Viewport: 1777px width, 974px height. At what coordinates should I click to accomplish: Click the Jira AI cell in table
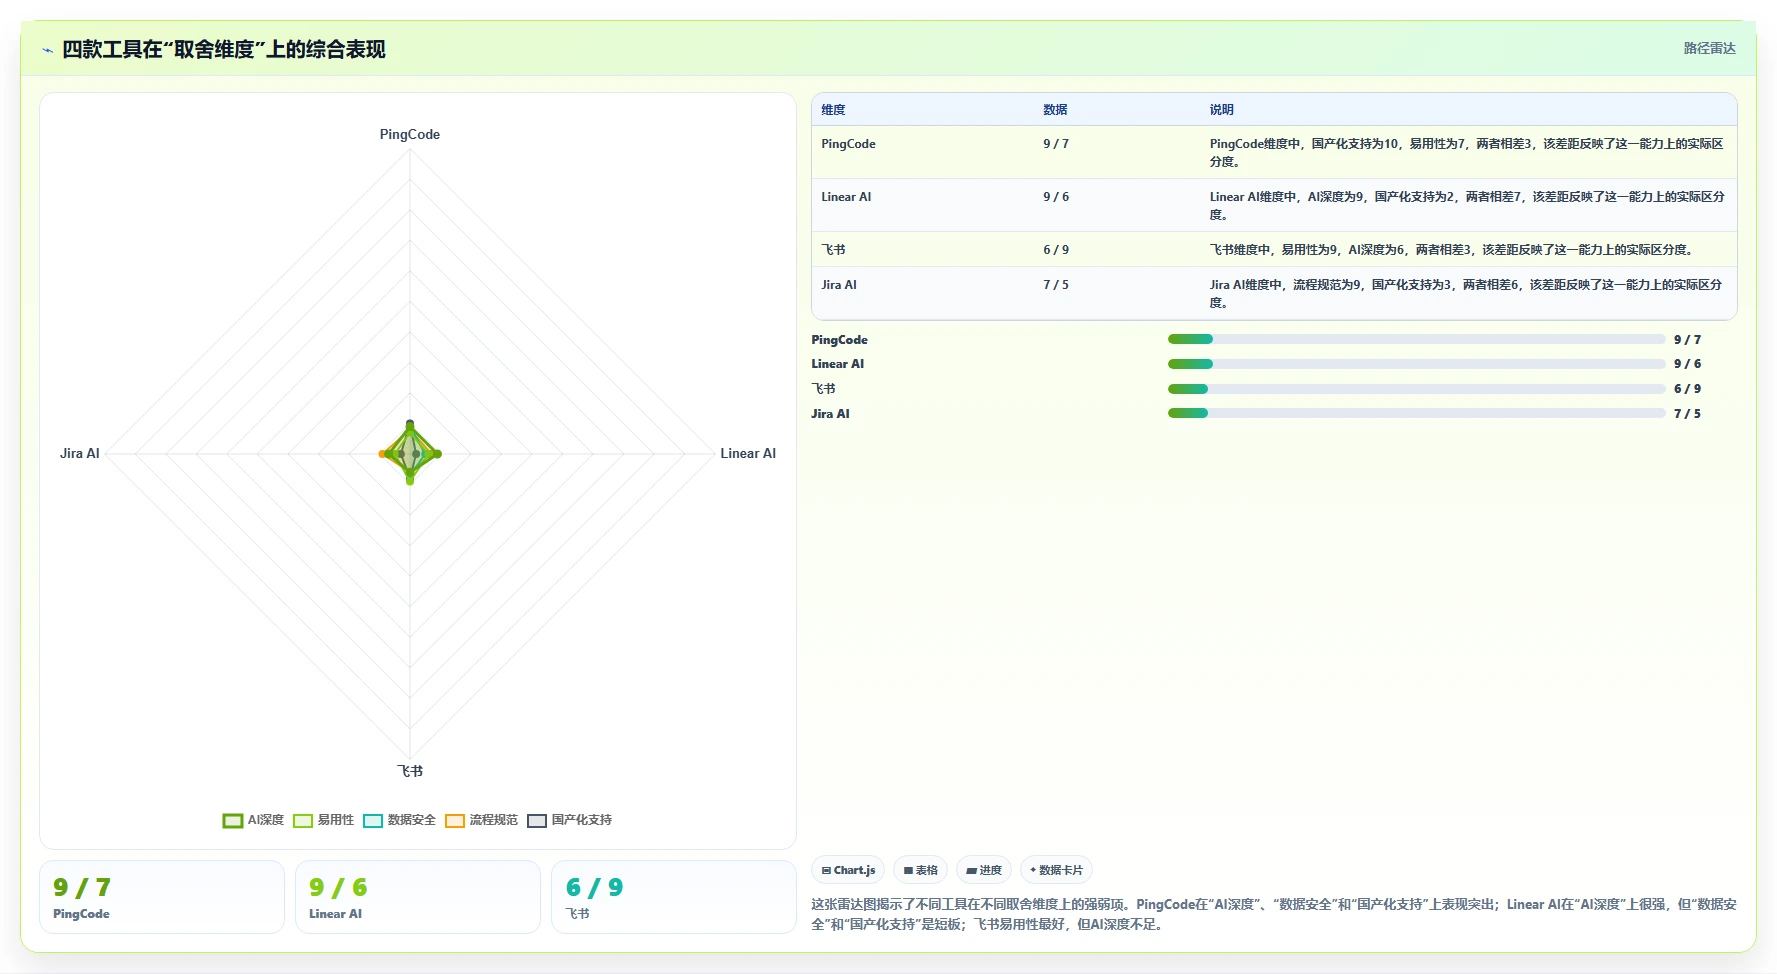[839, 285]
